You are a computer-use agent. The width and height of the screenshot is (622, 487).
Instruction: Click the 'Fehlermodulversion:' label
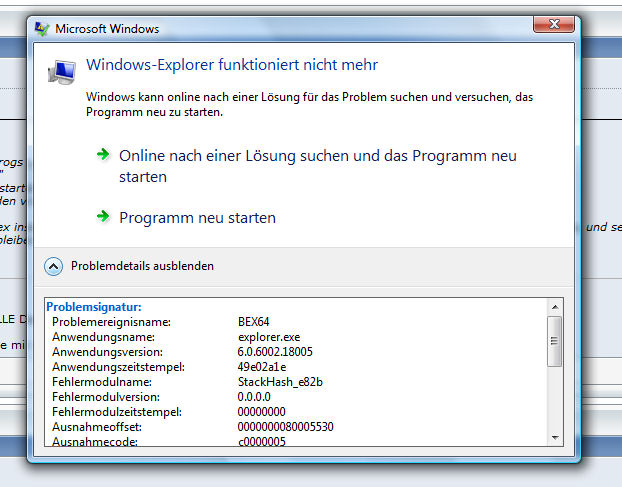click(106, 397)
